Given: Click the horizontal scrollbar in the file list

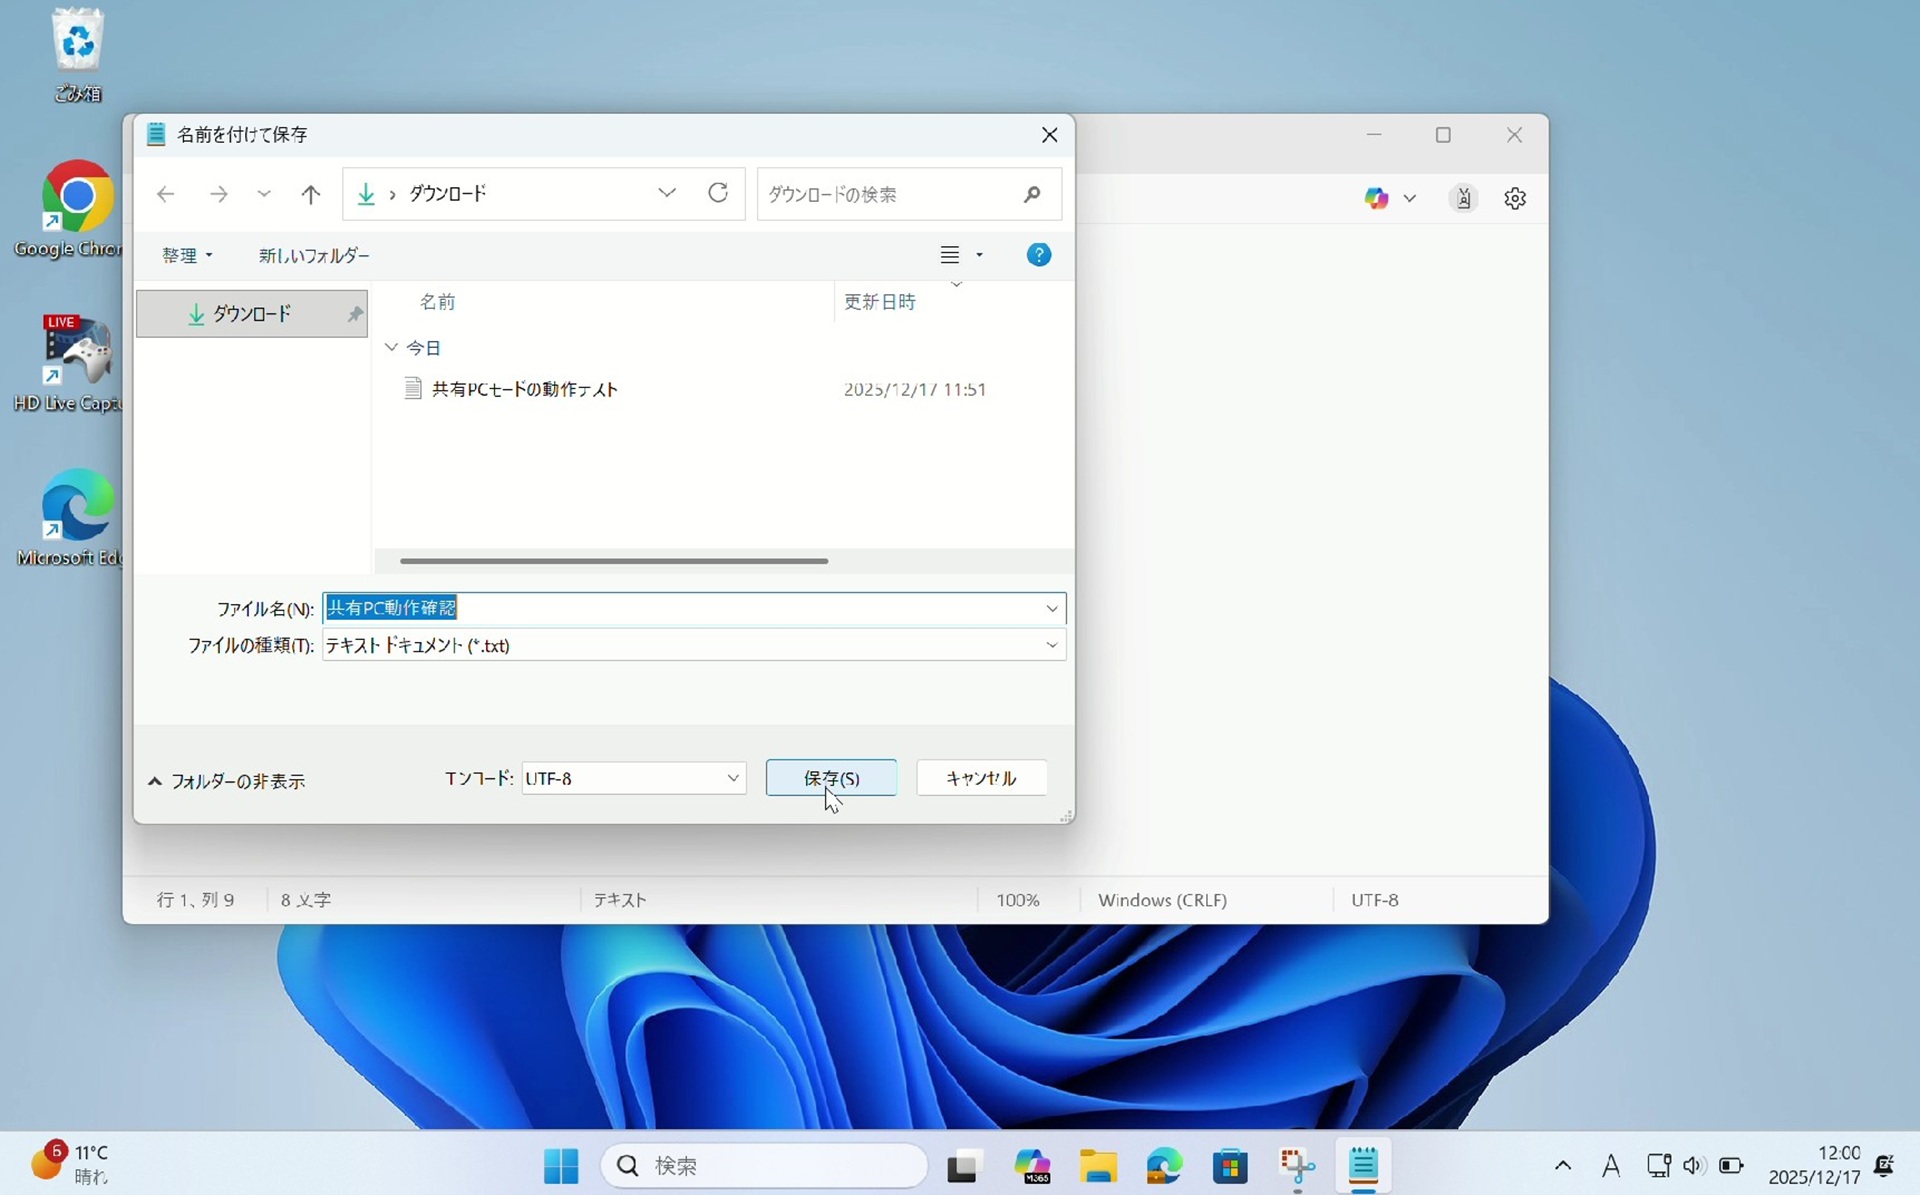Looking at the screenshot, I should point(613,561).
